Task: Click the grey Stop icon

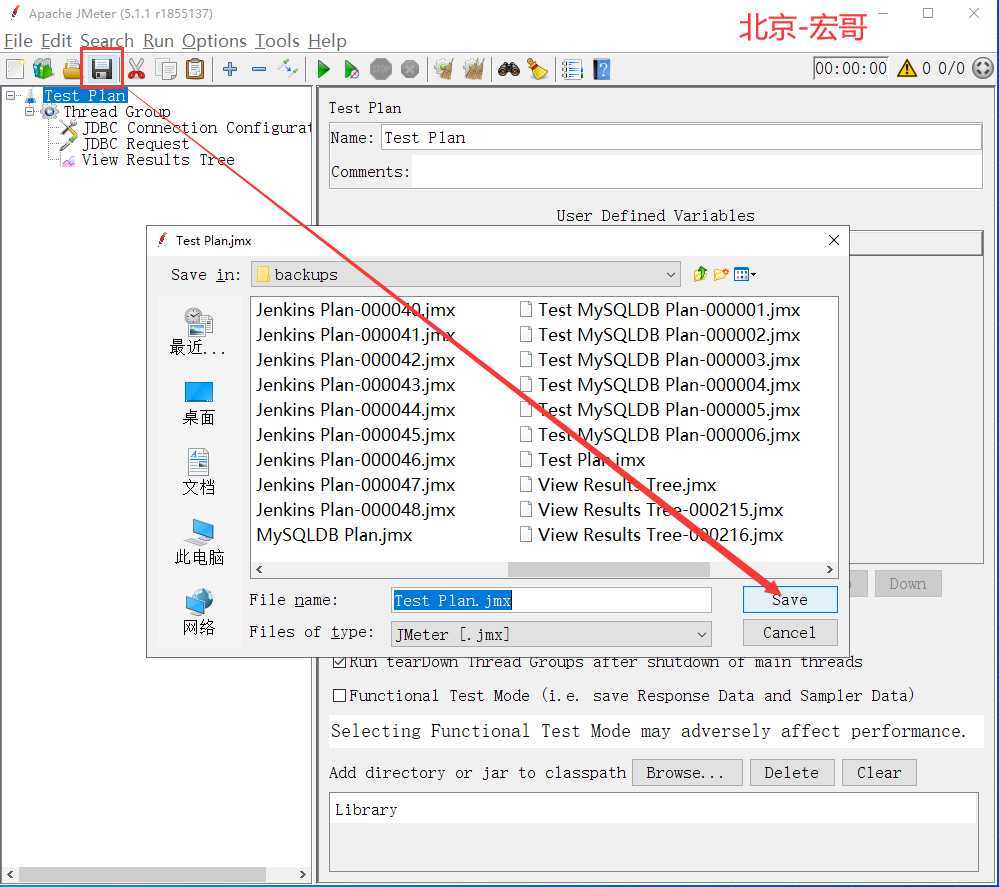Action: (381, 69)
